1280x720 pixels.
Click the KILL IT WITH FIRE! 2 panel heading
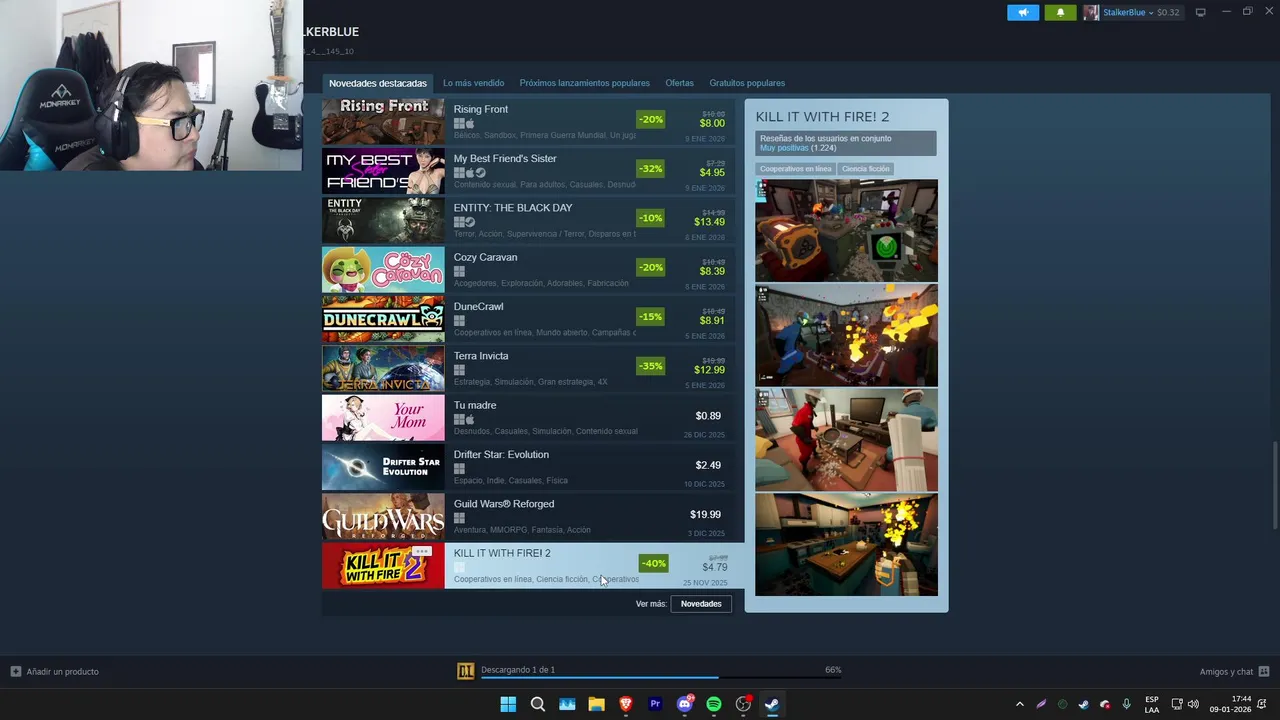tap(822, 117)
